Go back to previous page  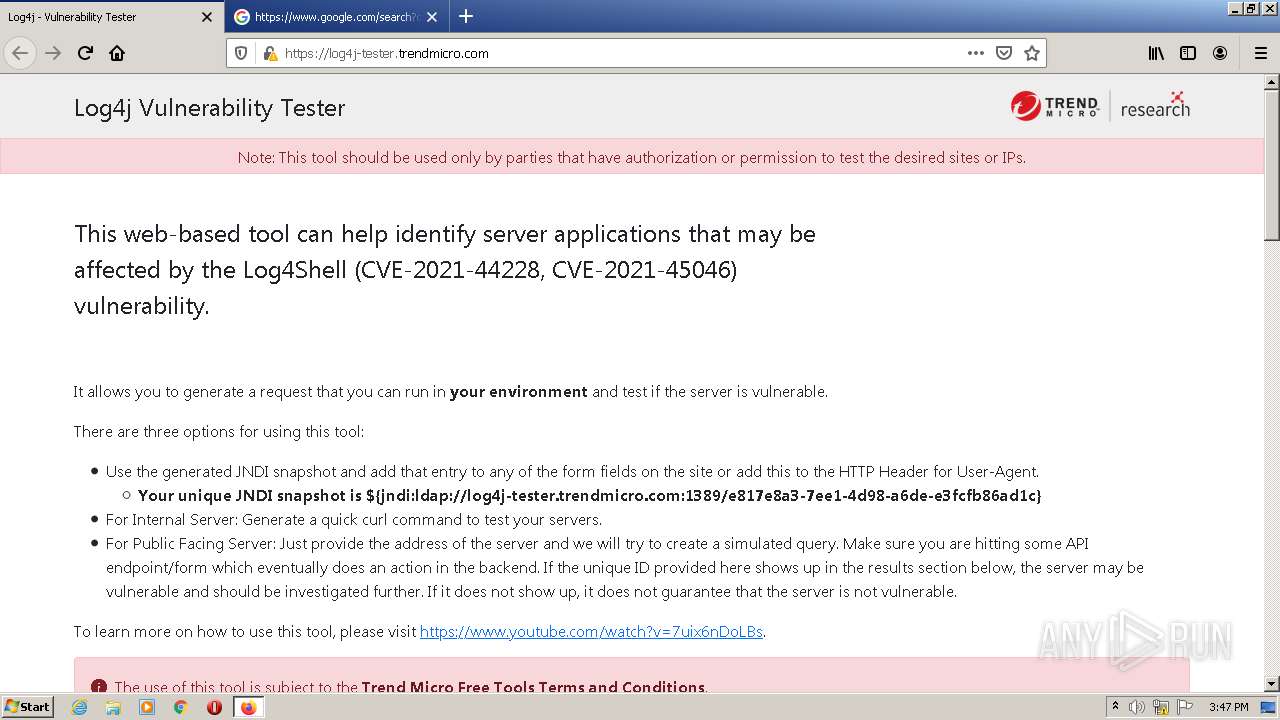pos(20,53)
